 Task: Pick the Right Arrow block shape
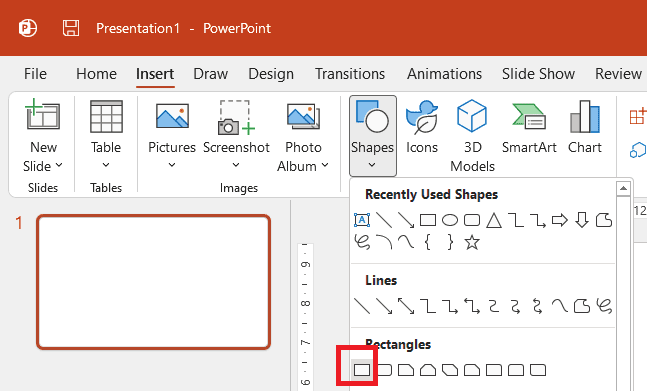click(560, 220)
